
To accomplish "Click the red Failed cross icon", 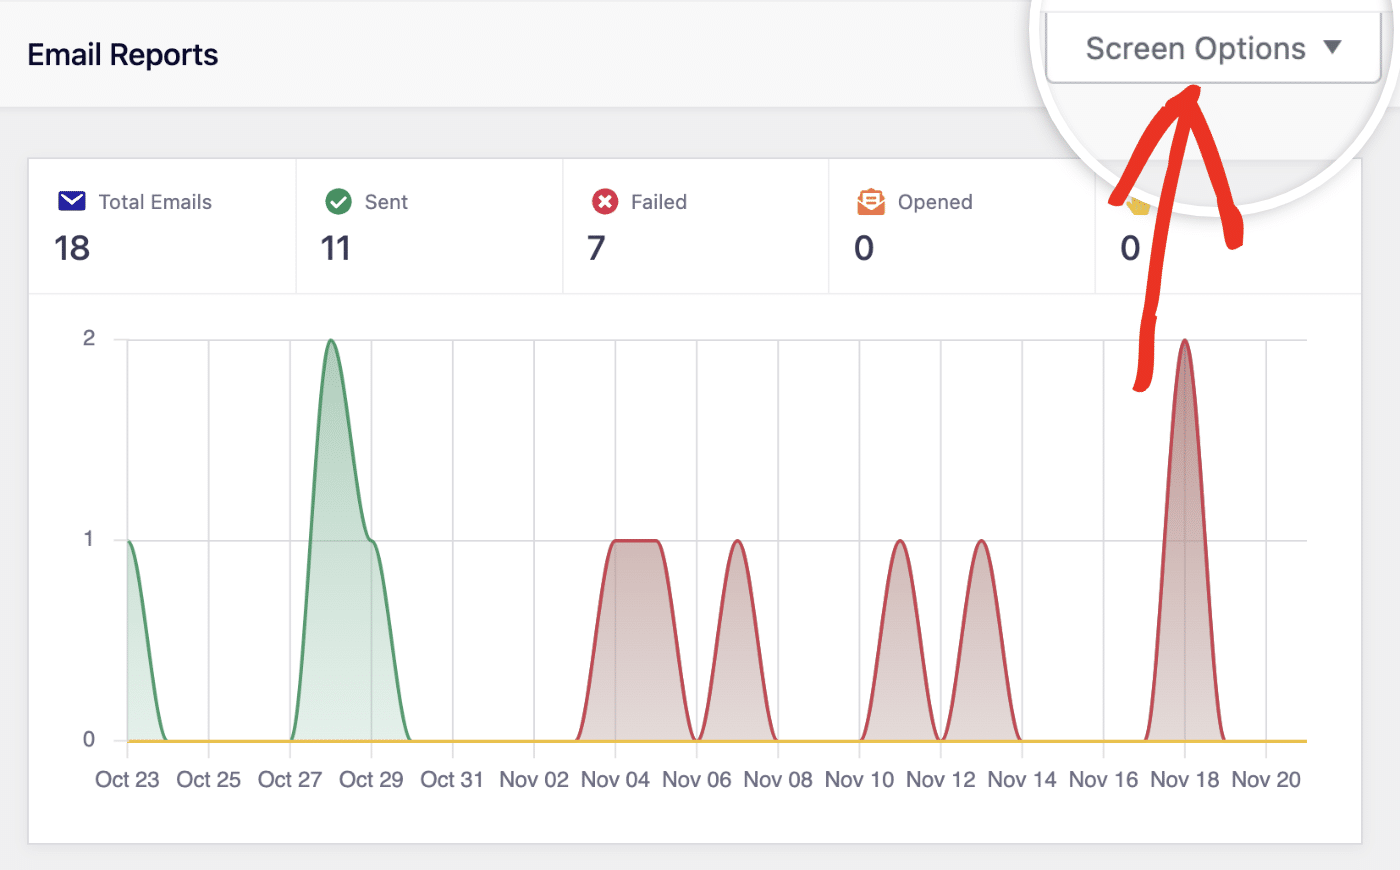I will (x=605, y=202).
